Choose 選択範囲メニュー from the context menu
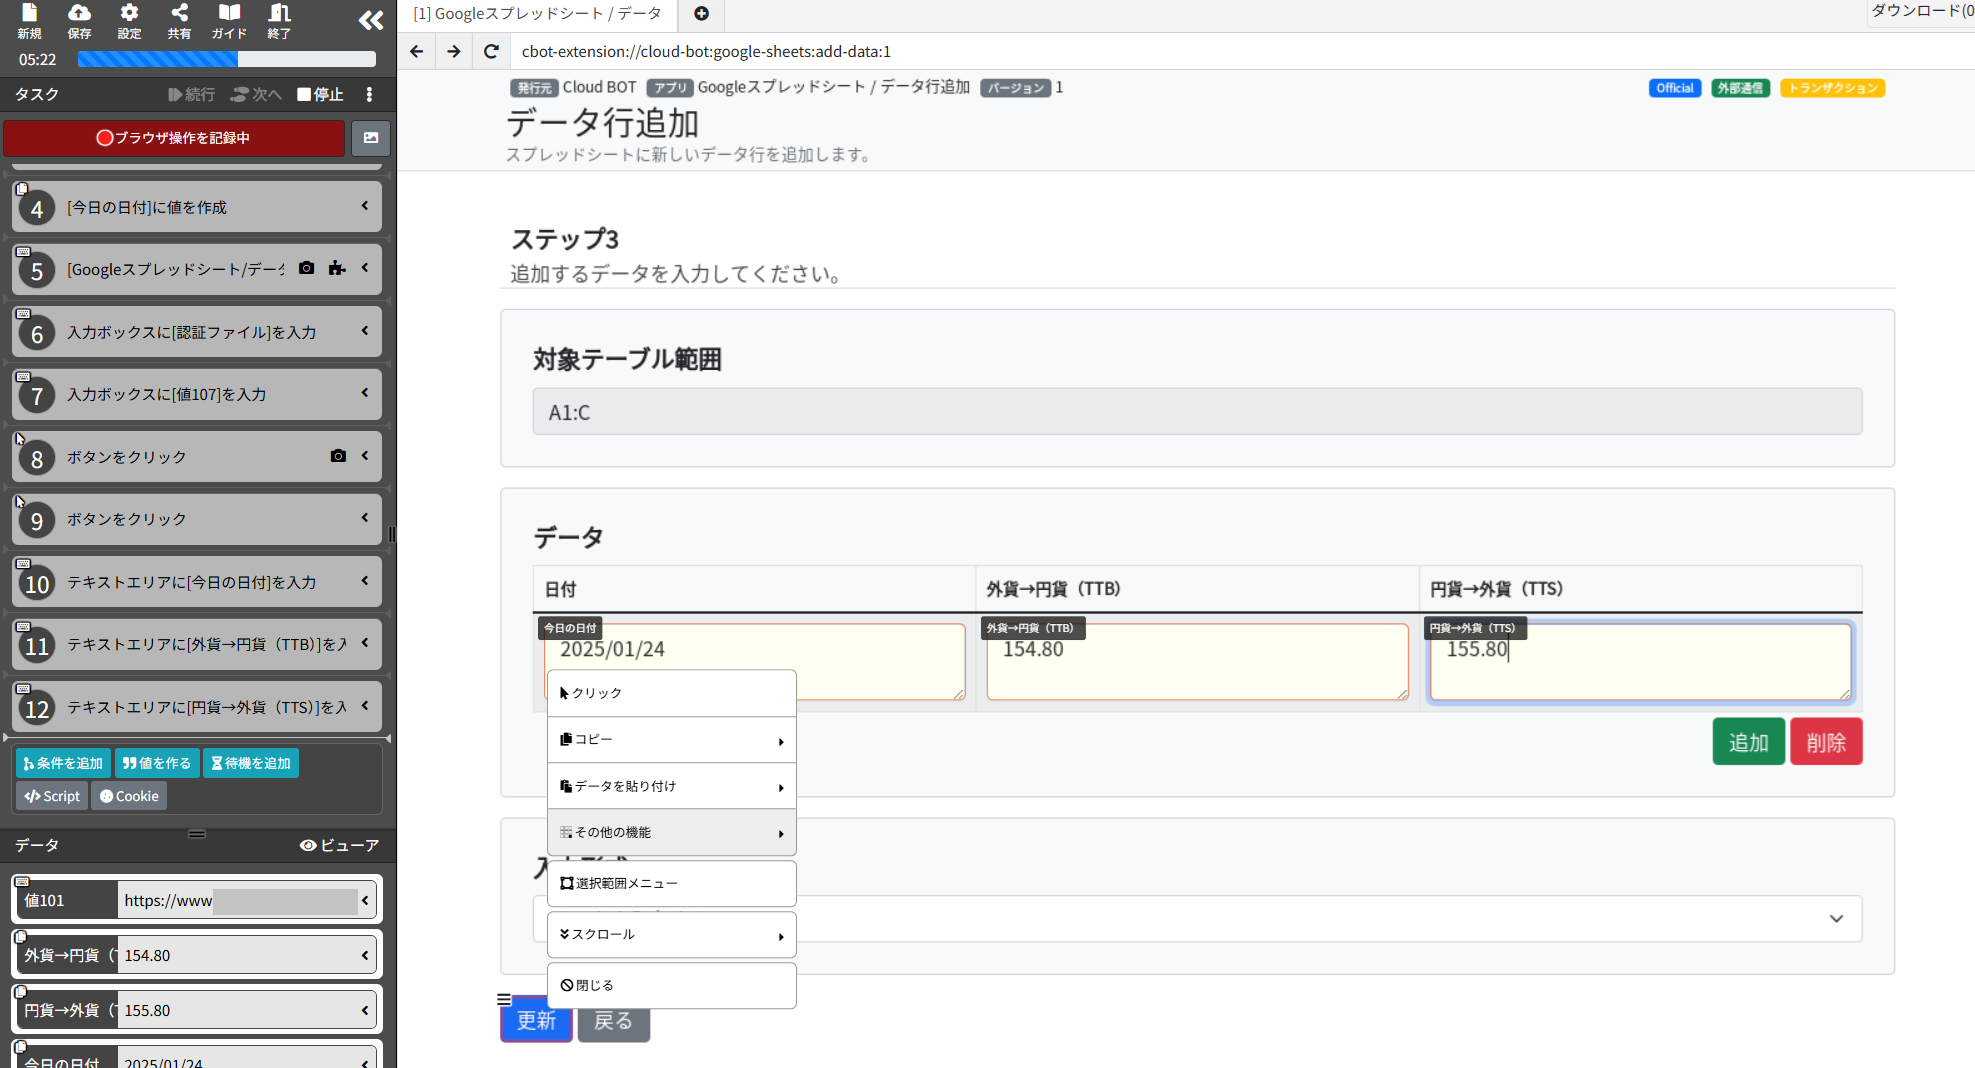 (x=672, y=884)
